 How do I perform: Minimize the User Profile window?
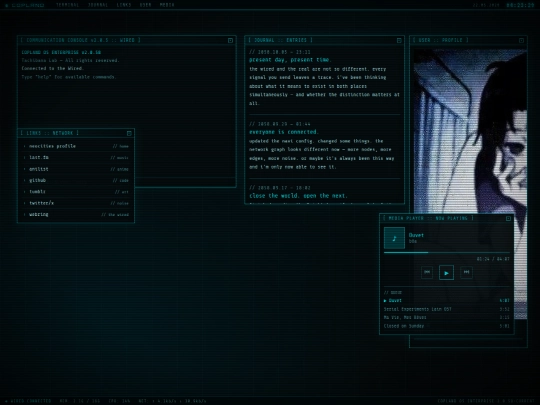click(x=521, y=40)
